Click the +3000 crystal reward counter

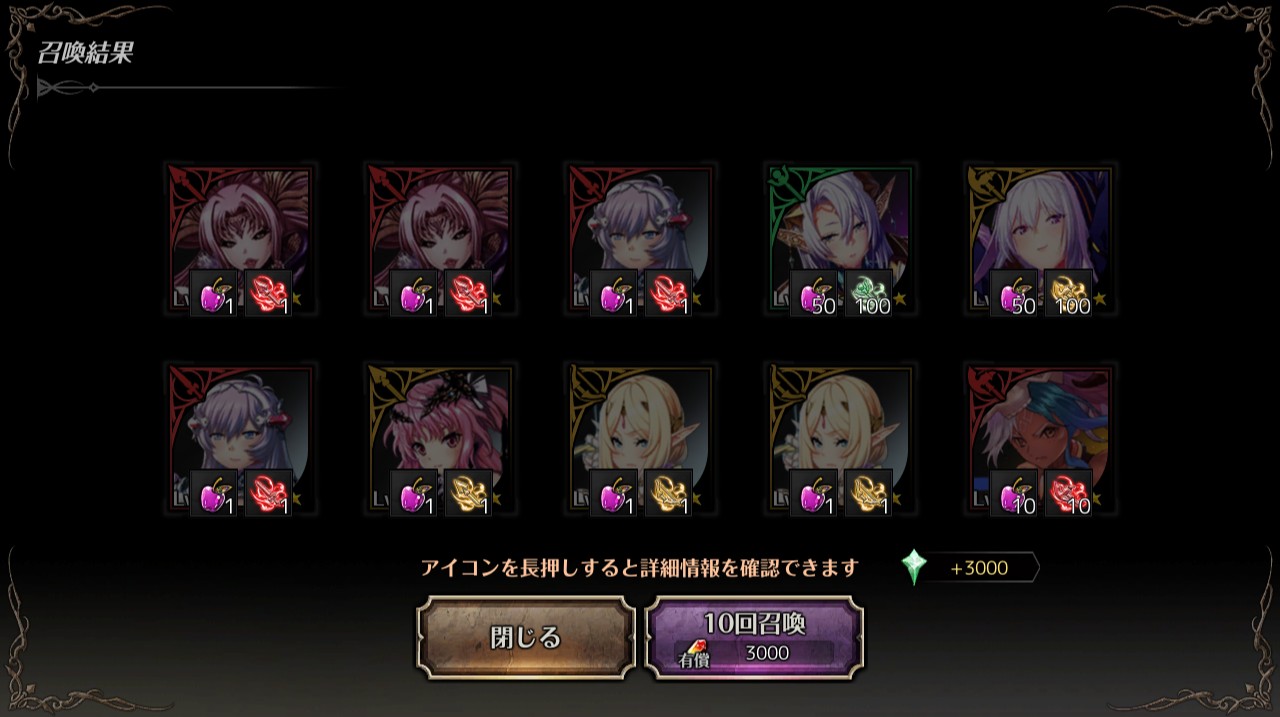978,568
